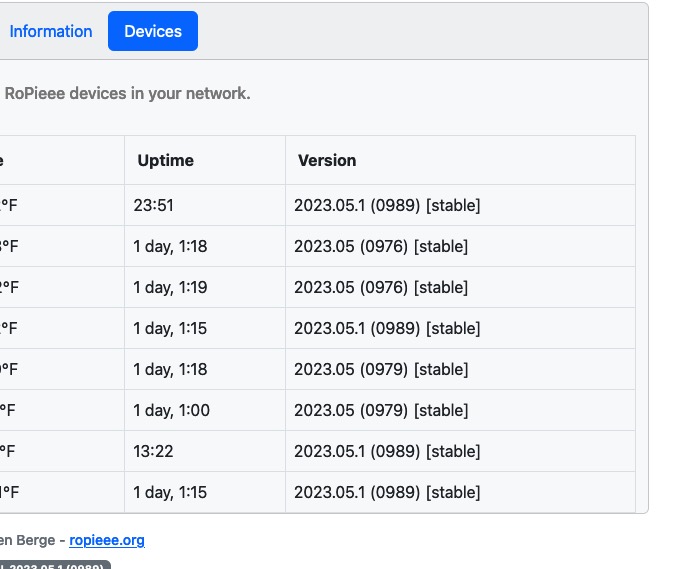Click the 1 day, 1:19 uptime cell
Image resolution: width=682 pixels, height=569 pixels.
click(x=170, y=287)
